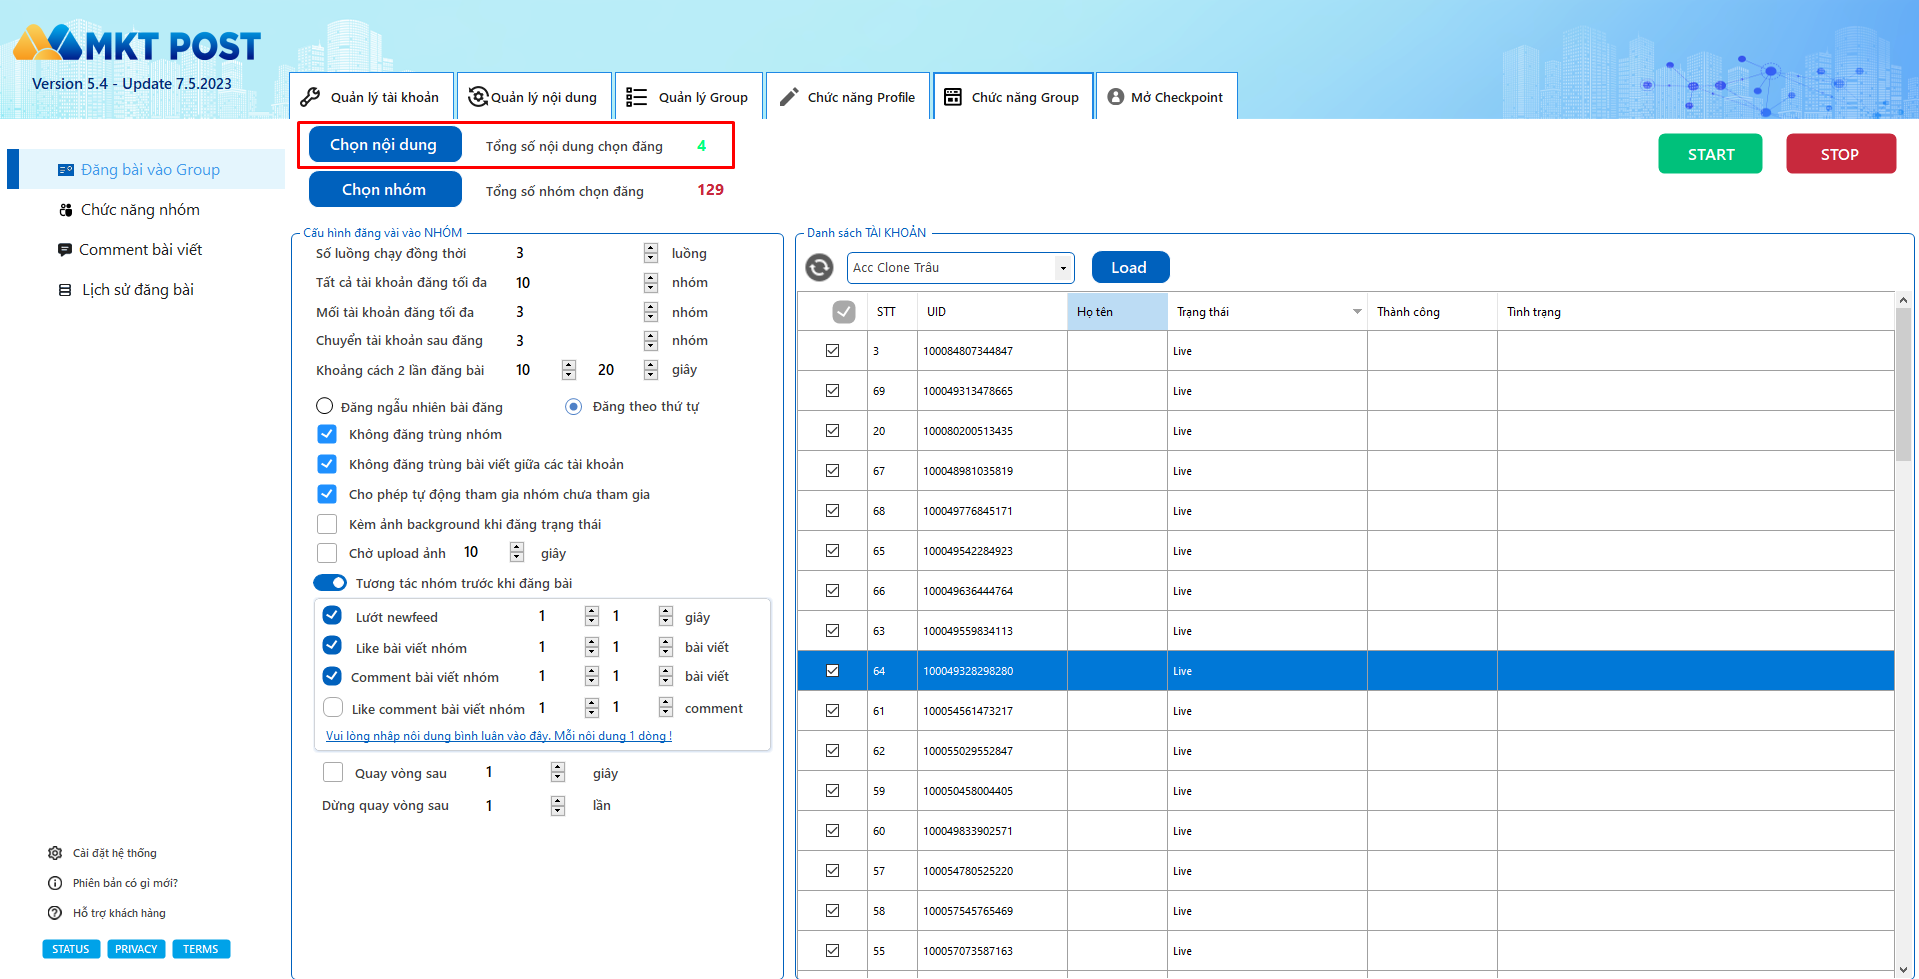
Task: Enable the Quay vòng sau checkbox
Action: click(x=333, y=772)
